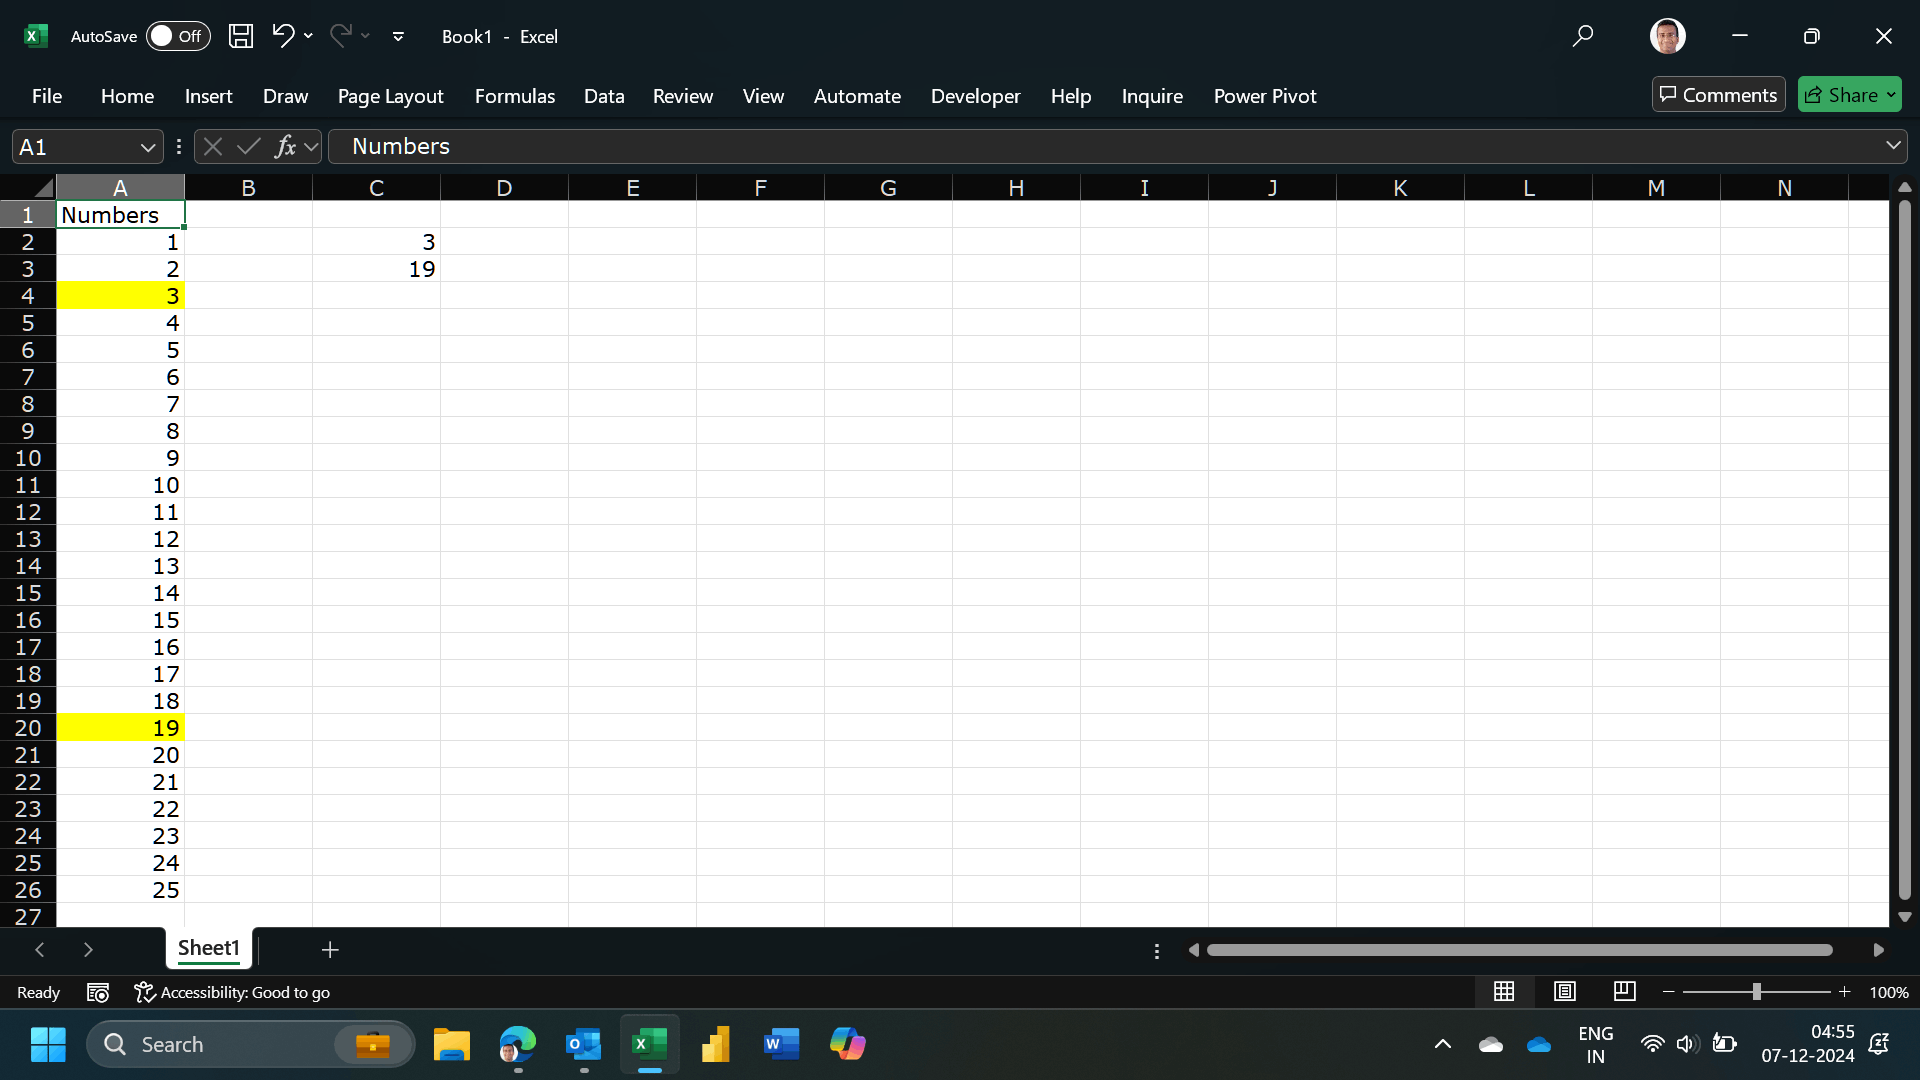Open the Outlook app in taskbar
Viewport: 1920px width, 1080px height.
tap(583, 1044)
